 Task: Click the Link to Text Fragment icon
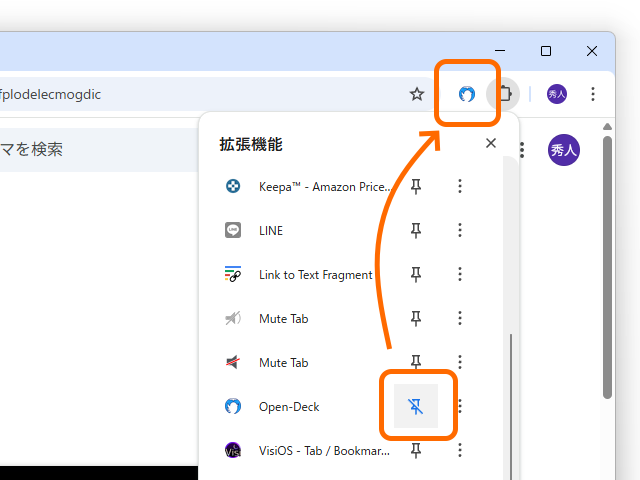coord(233,274)
